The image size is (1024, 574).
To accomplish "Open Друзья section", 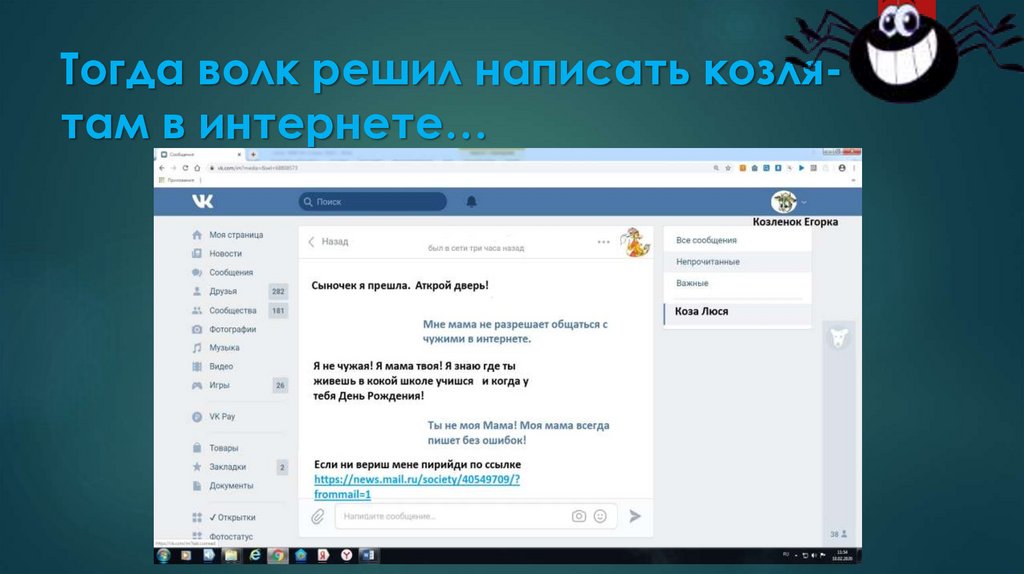I will tap(223, 291).
